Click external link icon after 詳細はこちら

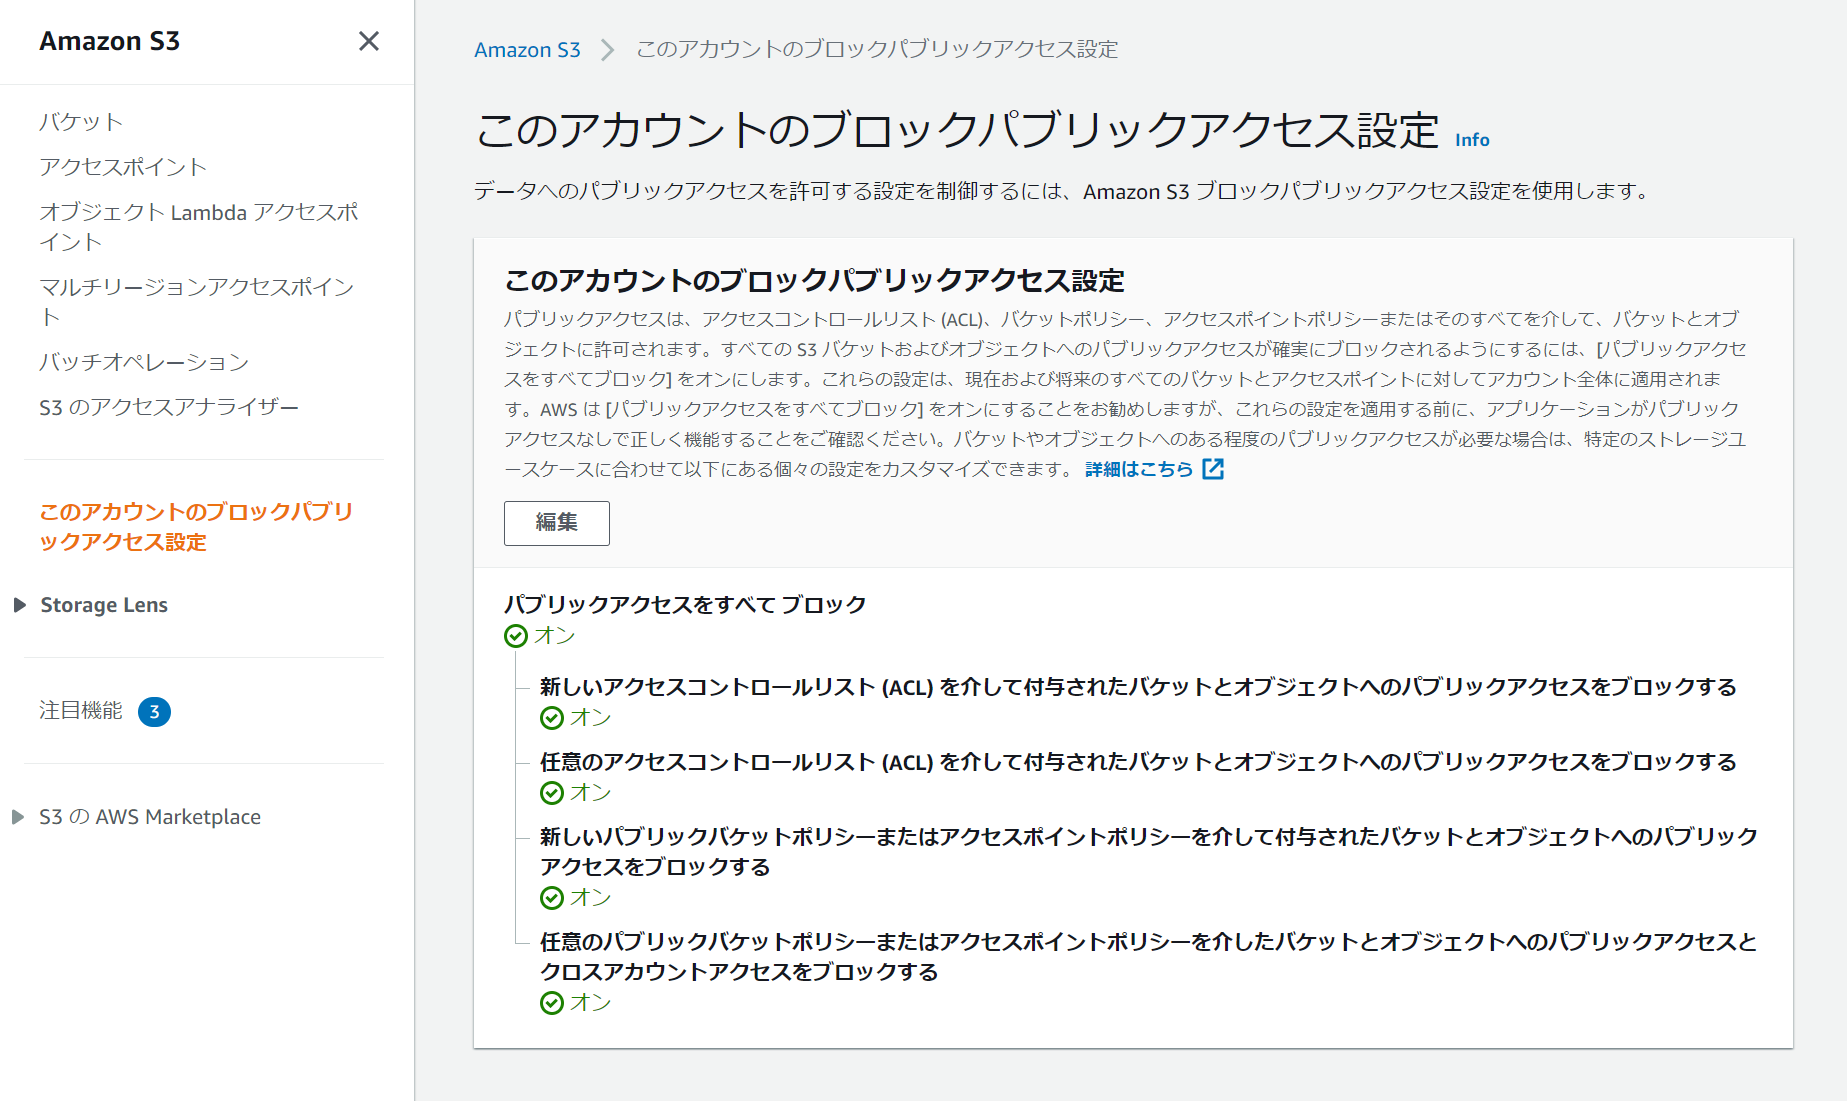tap(1213, 469)
